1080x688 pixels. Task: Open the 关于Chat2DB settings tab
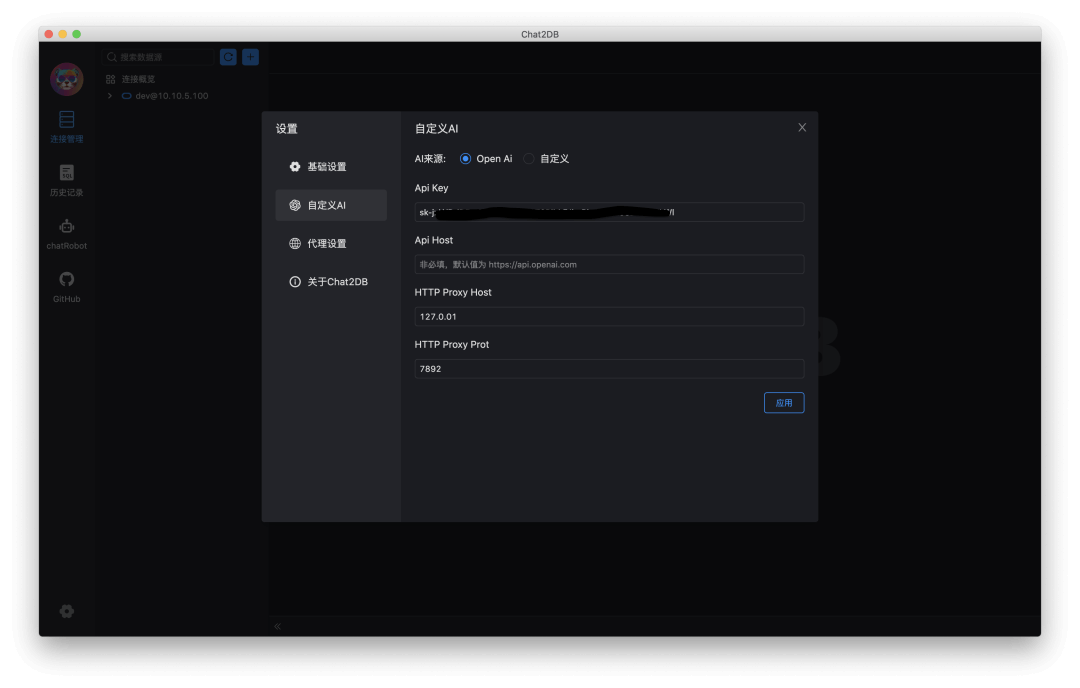coord(331,282)
